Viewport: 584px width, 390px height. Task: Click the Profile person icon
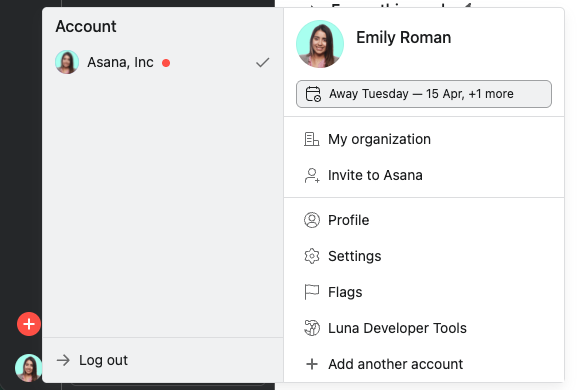click(312, 220)
